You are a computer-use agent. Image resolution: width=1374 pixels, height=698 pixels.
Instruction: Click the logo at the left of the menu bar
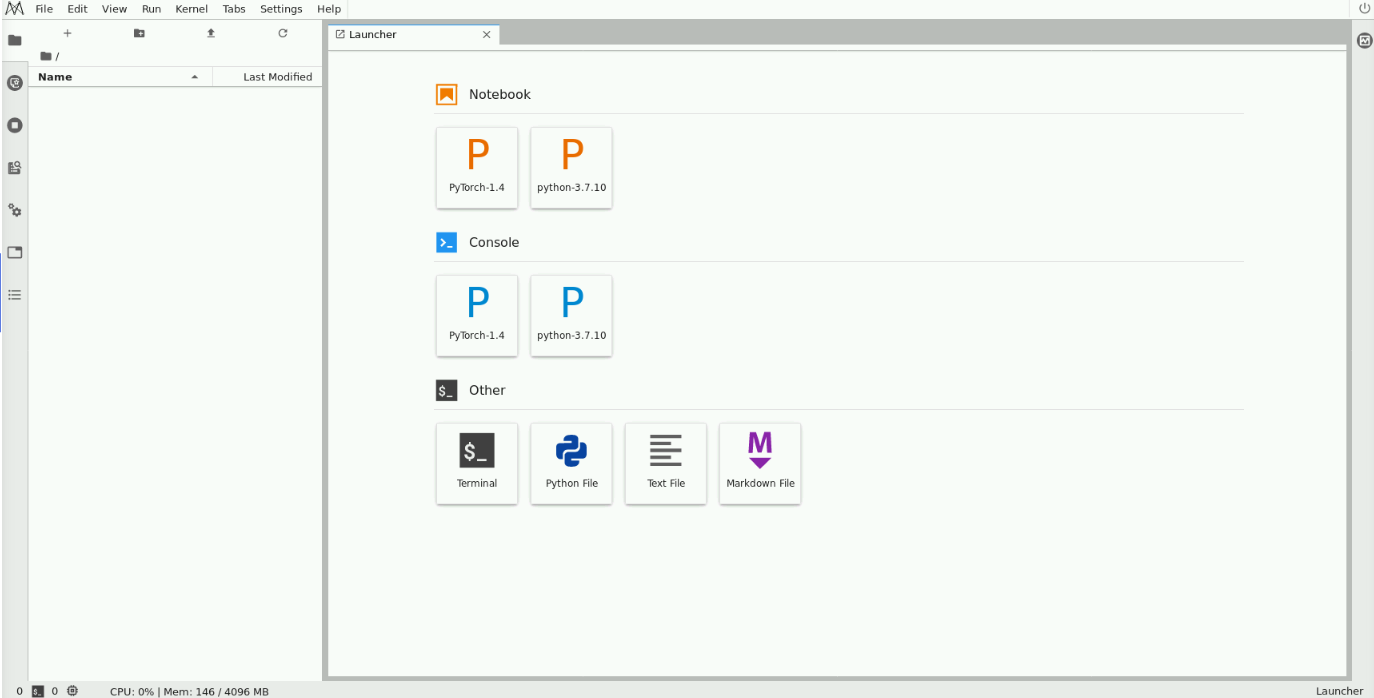pyautogui.click(x=14, y=8)
